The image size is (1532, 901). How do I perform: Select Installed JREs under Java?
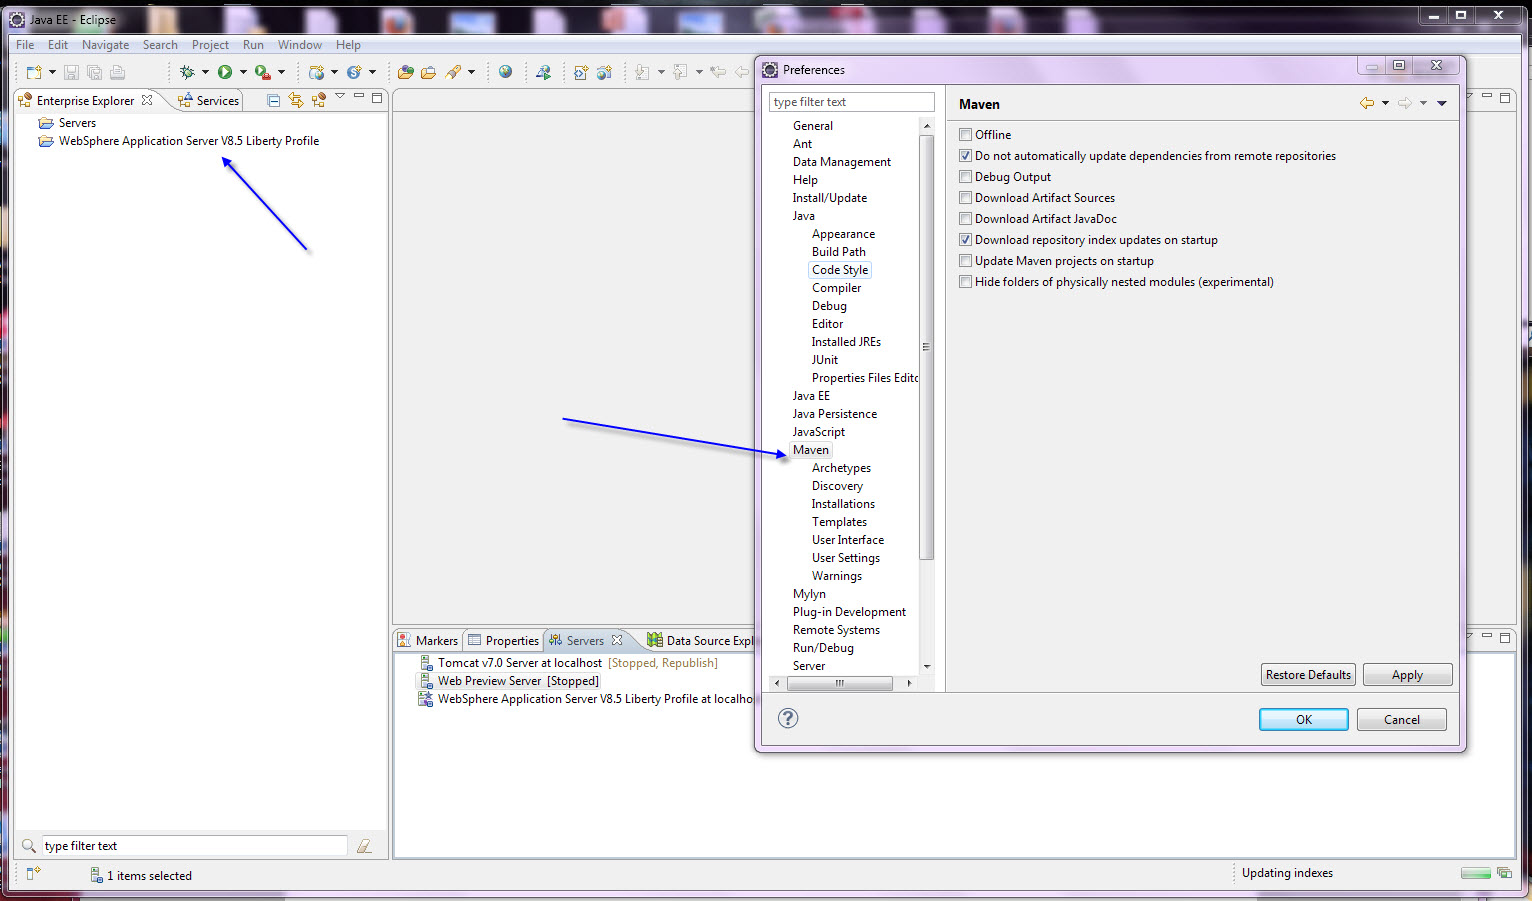click(846, 342)
